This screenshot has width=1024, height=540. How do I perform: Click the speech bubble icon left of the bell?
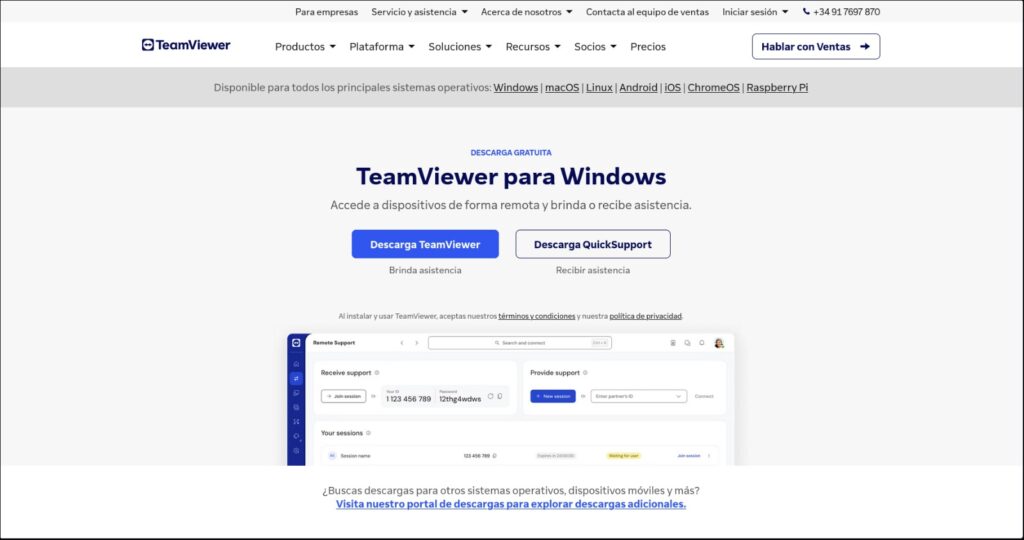687,343
